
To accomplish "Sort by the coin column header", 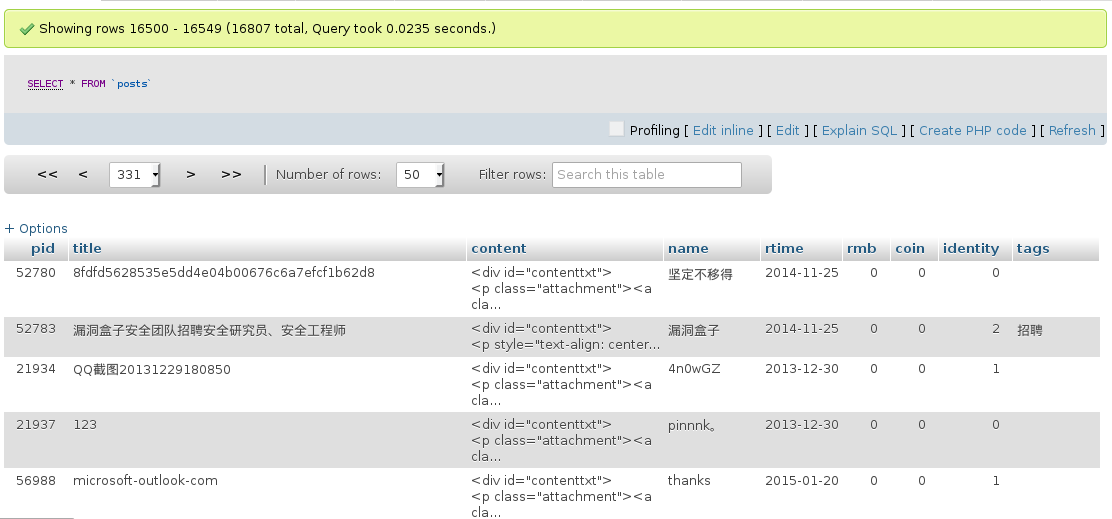I will [x=910, y=249].
